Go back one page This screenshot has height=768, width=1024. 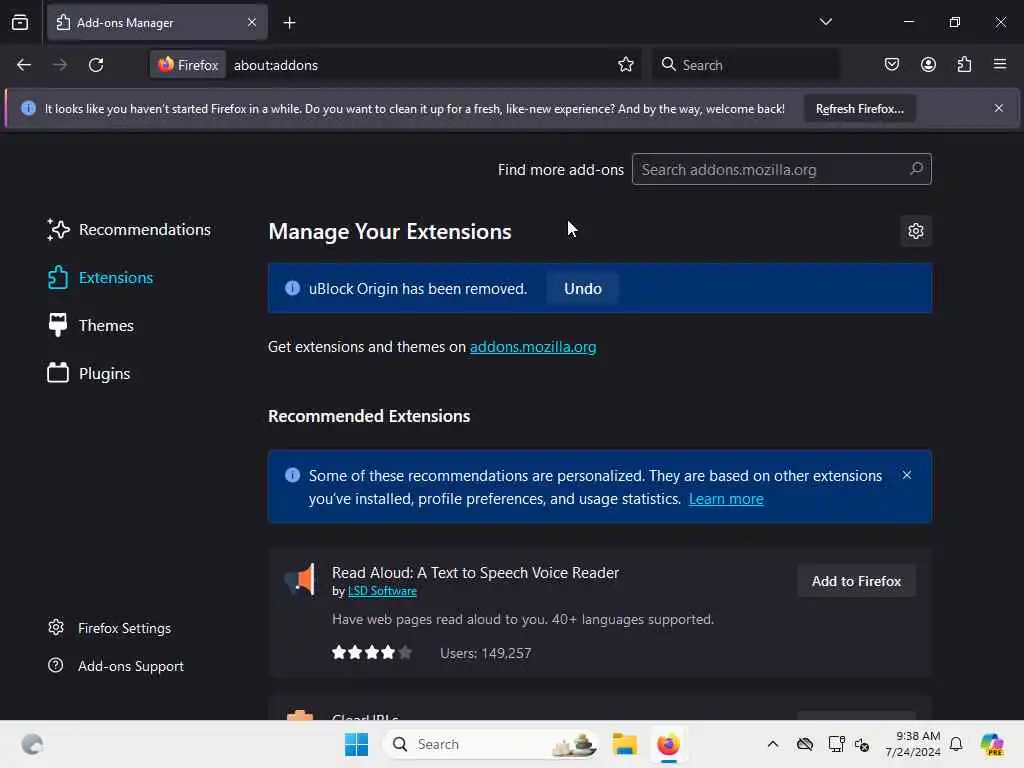[x=24, y=65]
